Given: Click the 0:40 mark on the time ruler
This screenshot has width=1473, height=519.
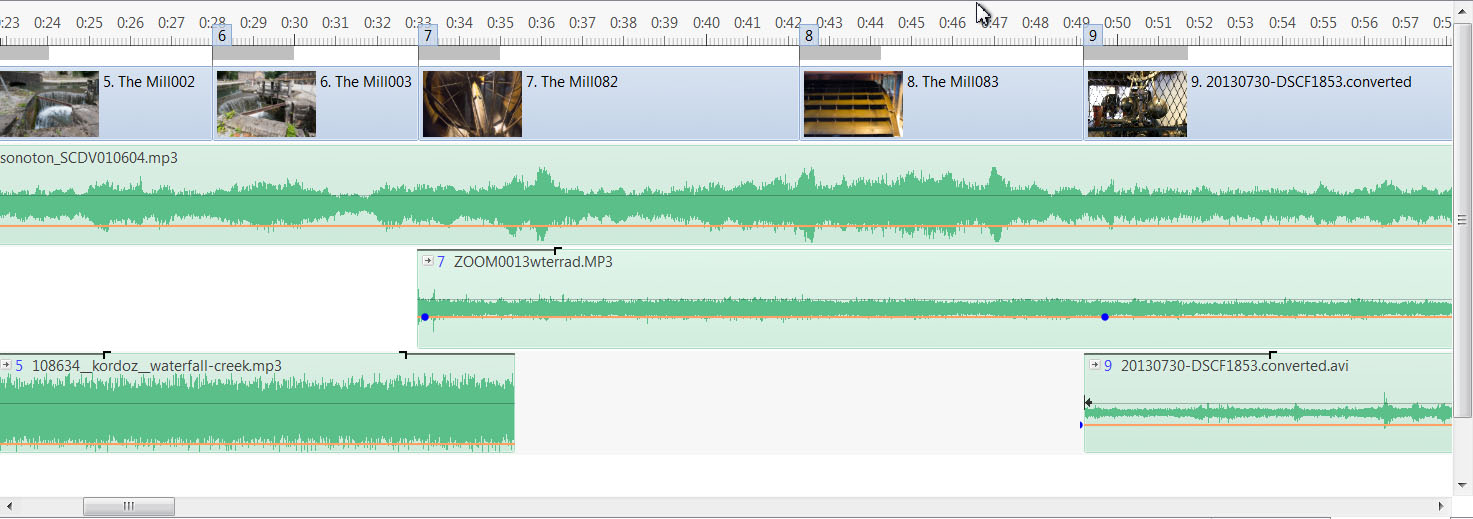Looking at the screenshot, I should (x=706, y=22).
